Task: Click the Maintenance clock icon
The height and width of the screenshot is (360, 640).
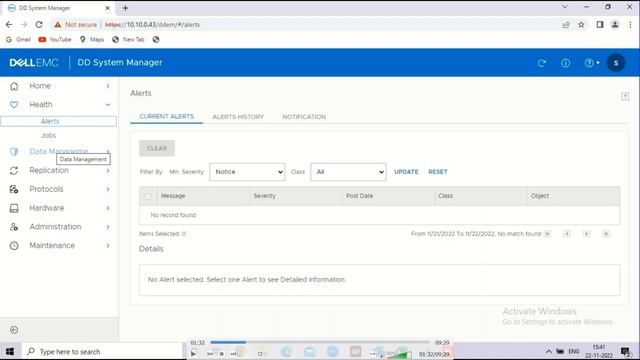Action: [x=14, y=246]
